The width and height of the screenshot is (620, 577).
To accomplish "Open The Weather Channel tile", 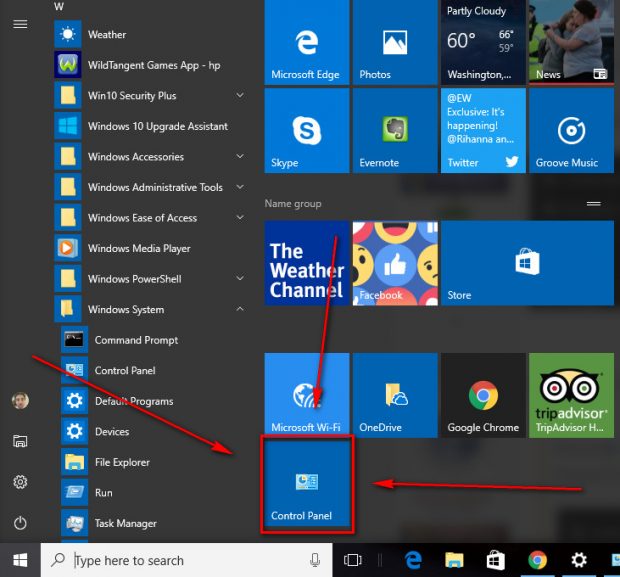I will 307,263.
